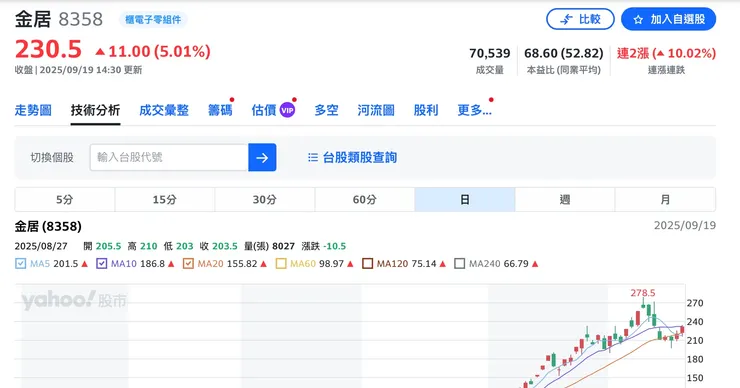Click the red triangle next to MA240
This screenshot has height=388, width=740.
pyautogui.click(x=535, y=264)
